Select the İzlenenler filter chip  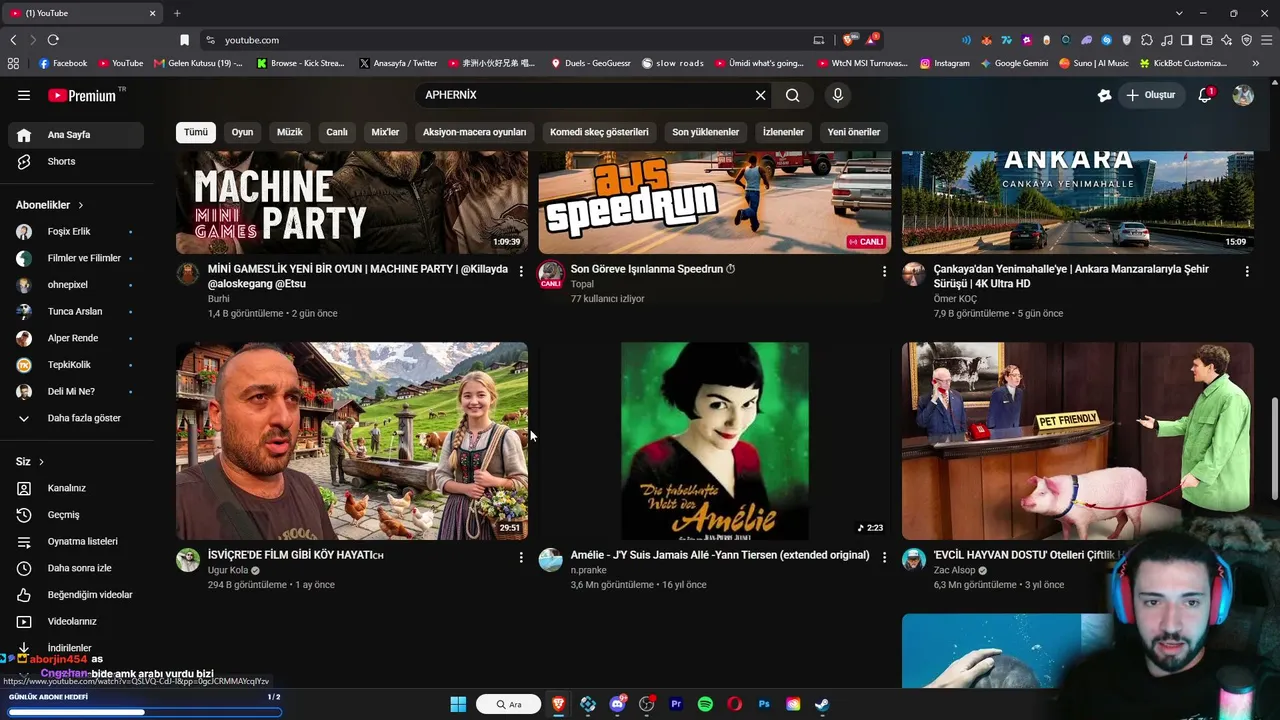click(783, 132)
